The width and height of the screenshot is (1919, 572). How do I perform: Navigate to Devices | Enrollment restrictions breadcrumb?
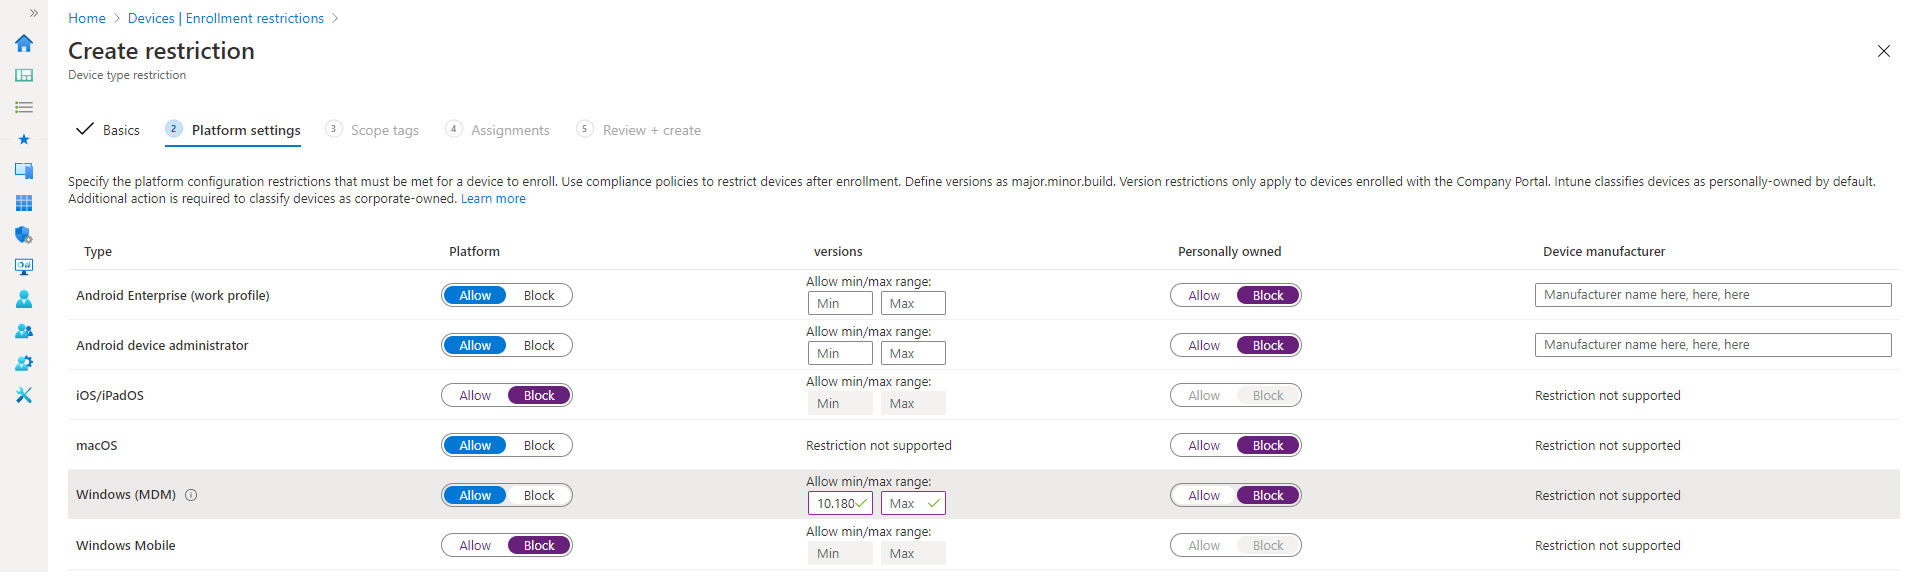226,18
